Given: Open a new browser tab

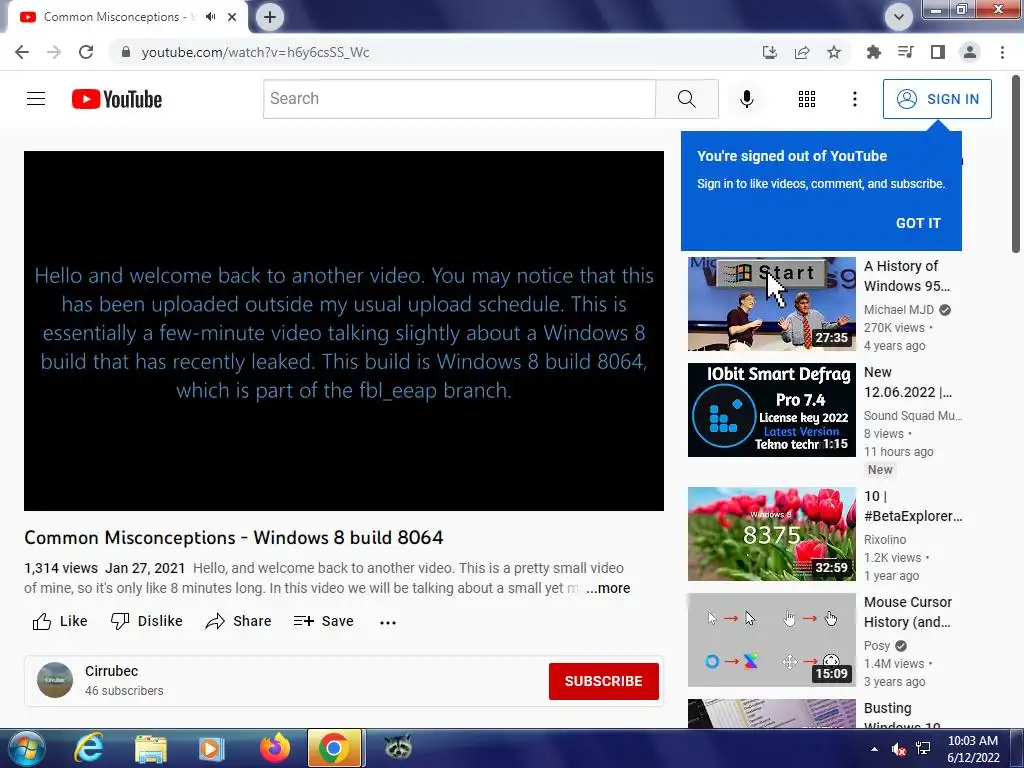Looking at the screenshot, I should click(x=270, y=17).
